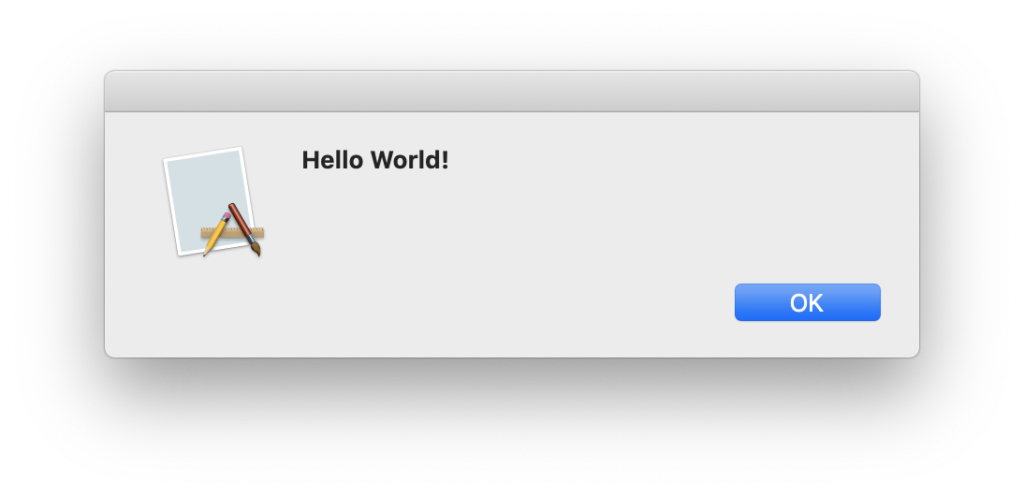Click the brush bristles of the paintbrush
This screenshot has height=496, width=1024.
coord(255,249)
